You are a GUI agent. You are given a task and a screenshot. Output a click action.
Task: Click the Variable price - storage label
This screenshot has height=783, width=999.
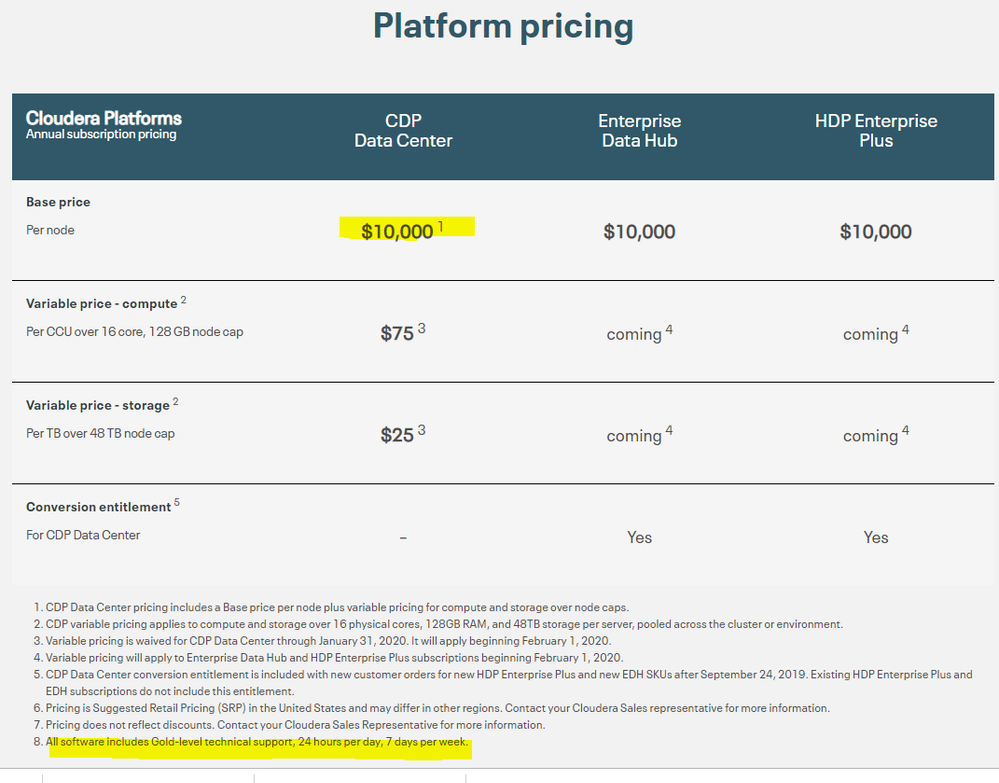click(x=97, y=405)
